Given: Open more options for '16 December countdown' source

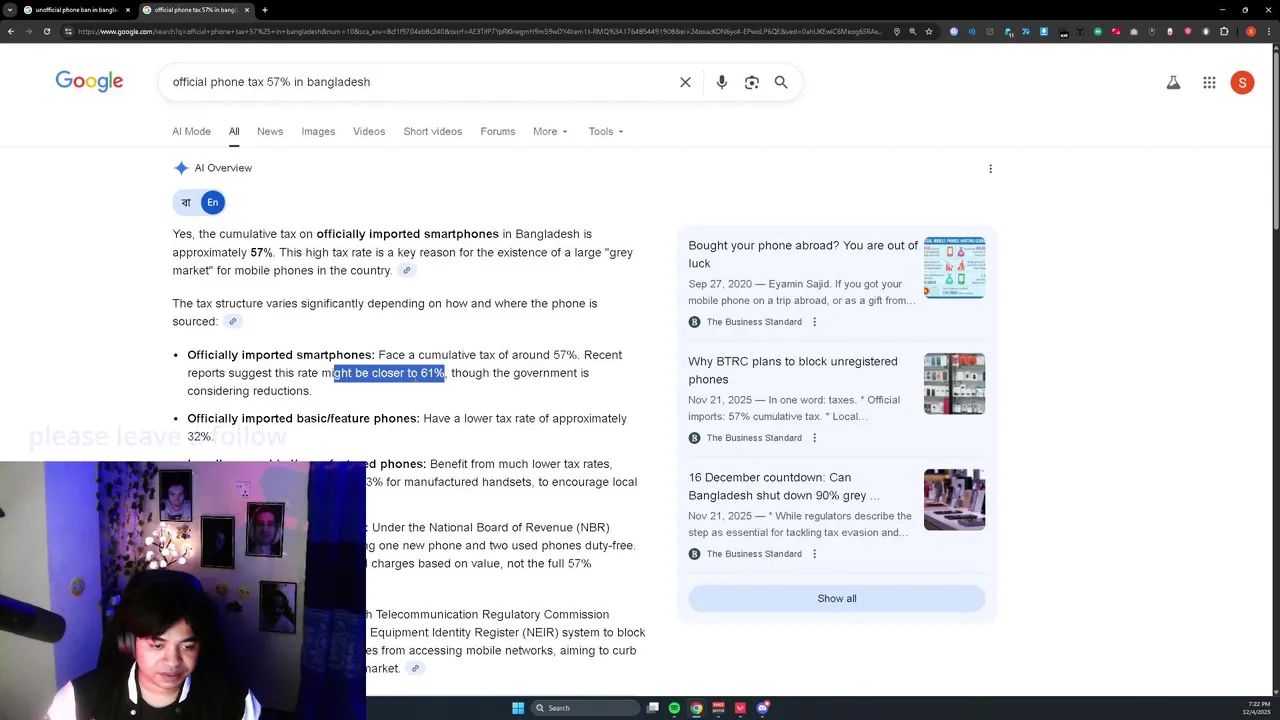Looking at the screenshot, I should pos(814,554).
